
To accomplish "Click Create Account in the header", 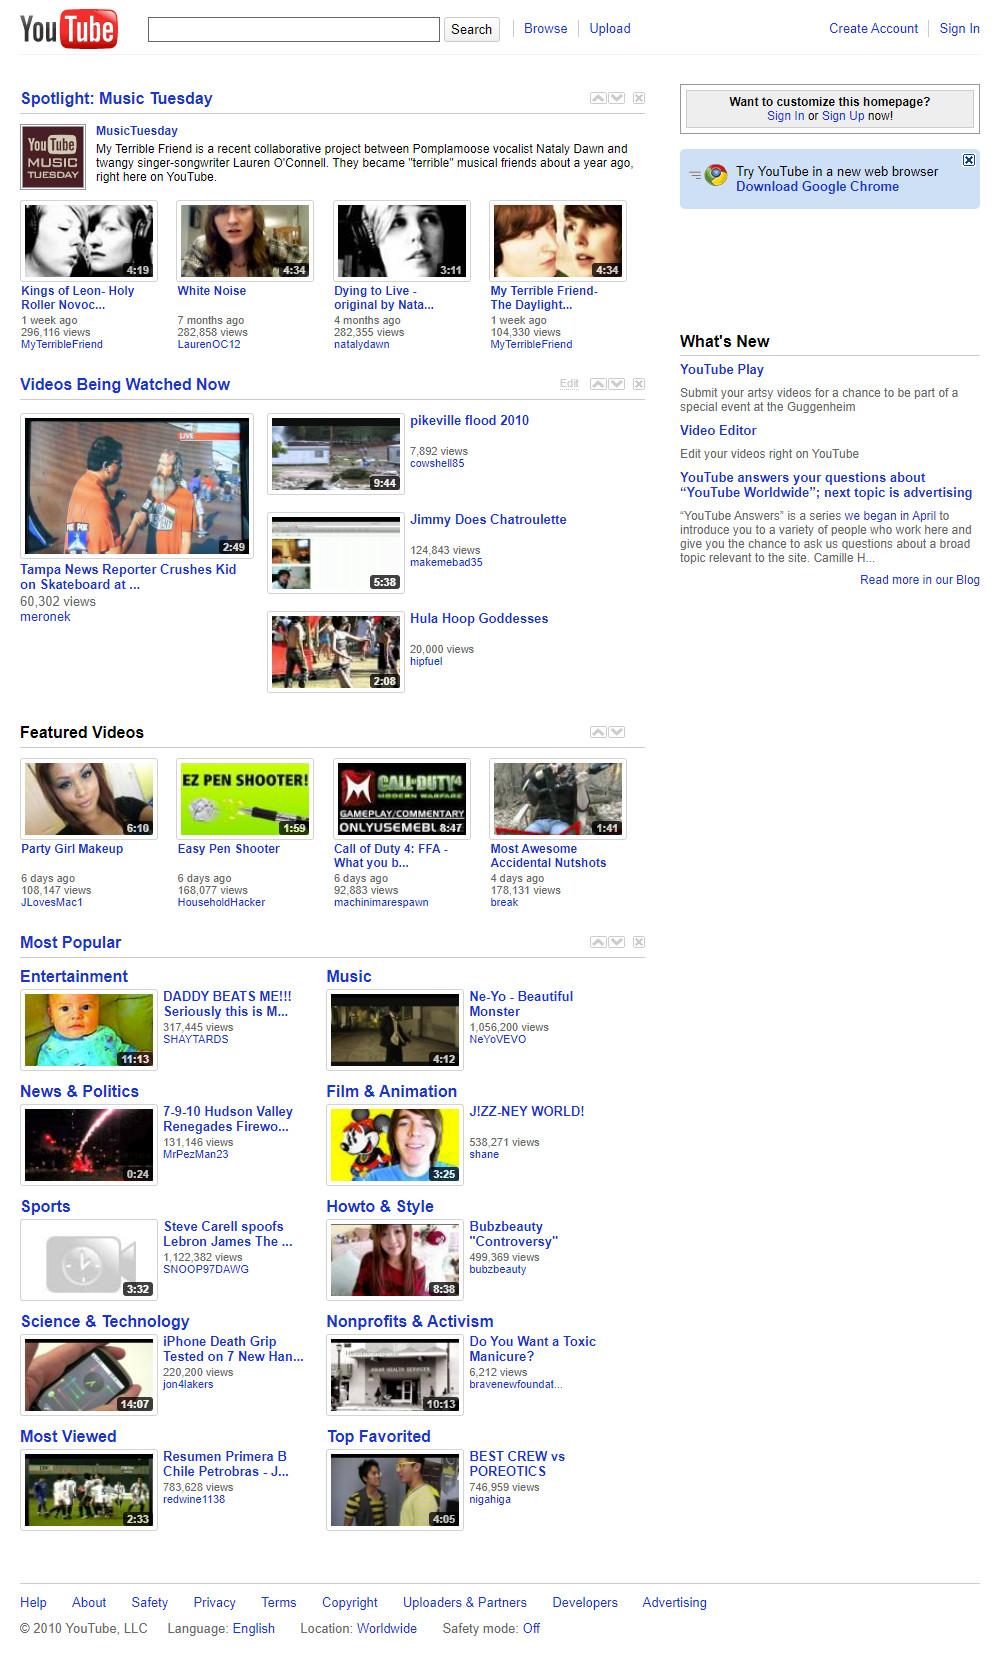I will 873,29.
